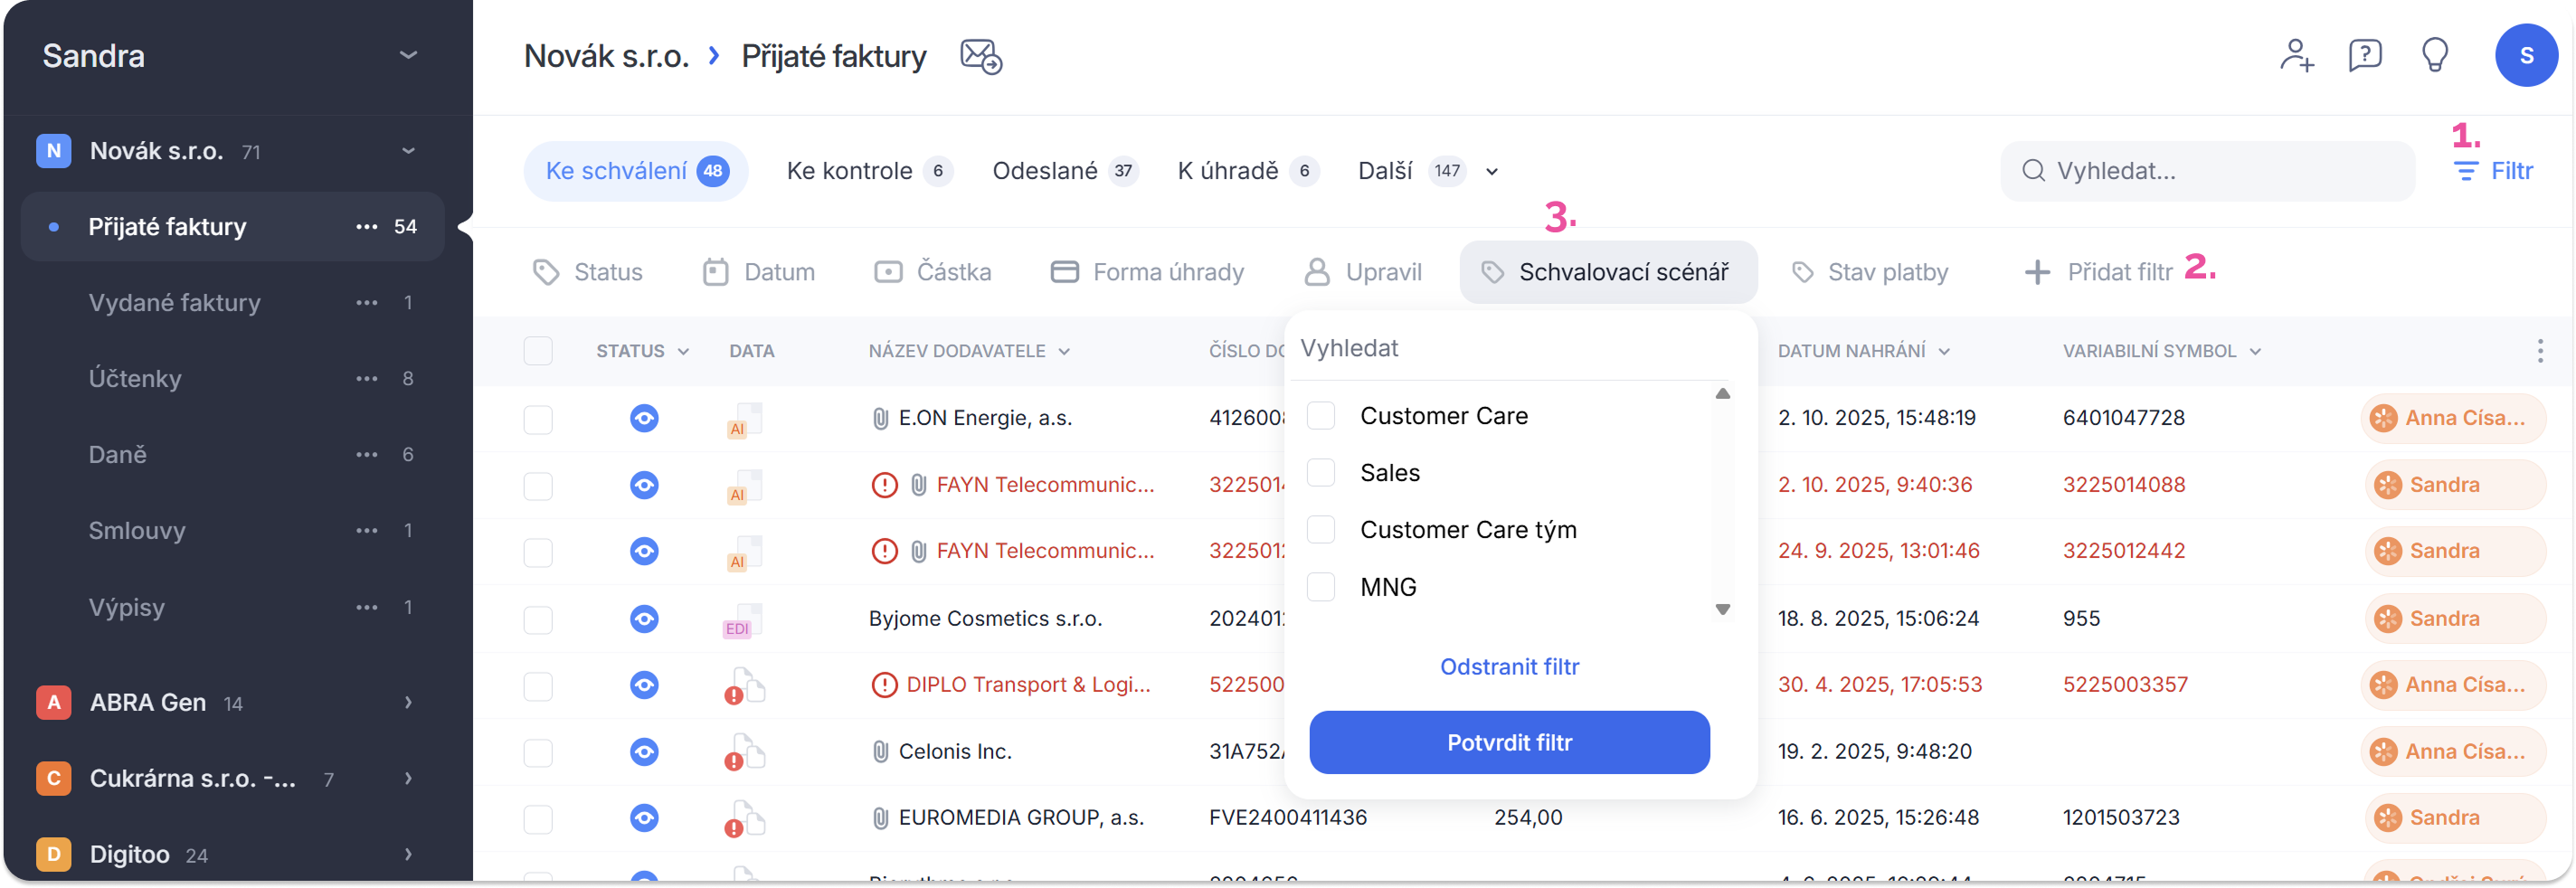Screen dimensions: 2576x888
Task: Open the three-dot menu next to Účtenky
Action: [367, 379]
